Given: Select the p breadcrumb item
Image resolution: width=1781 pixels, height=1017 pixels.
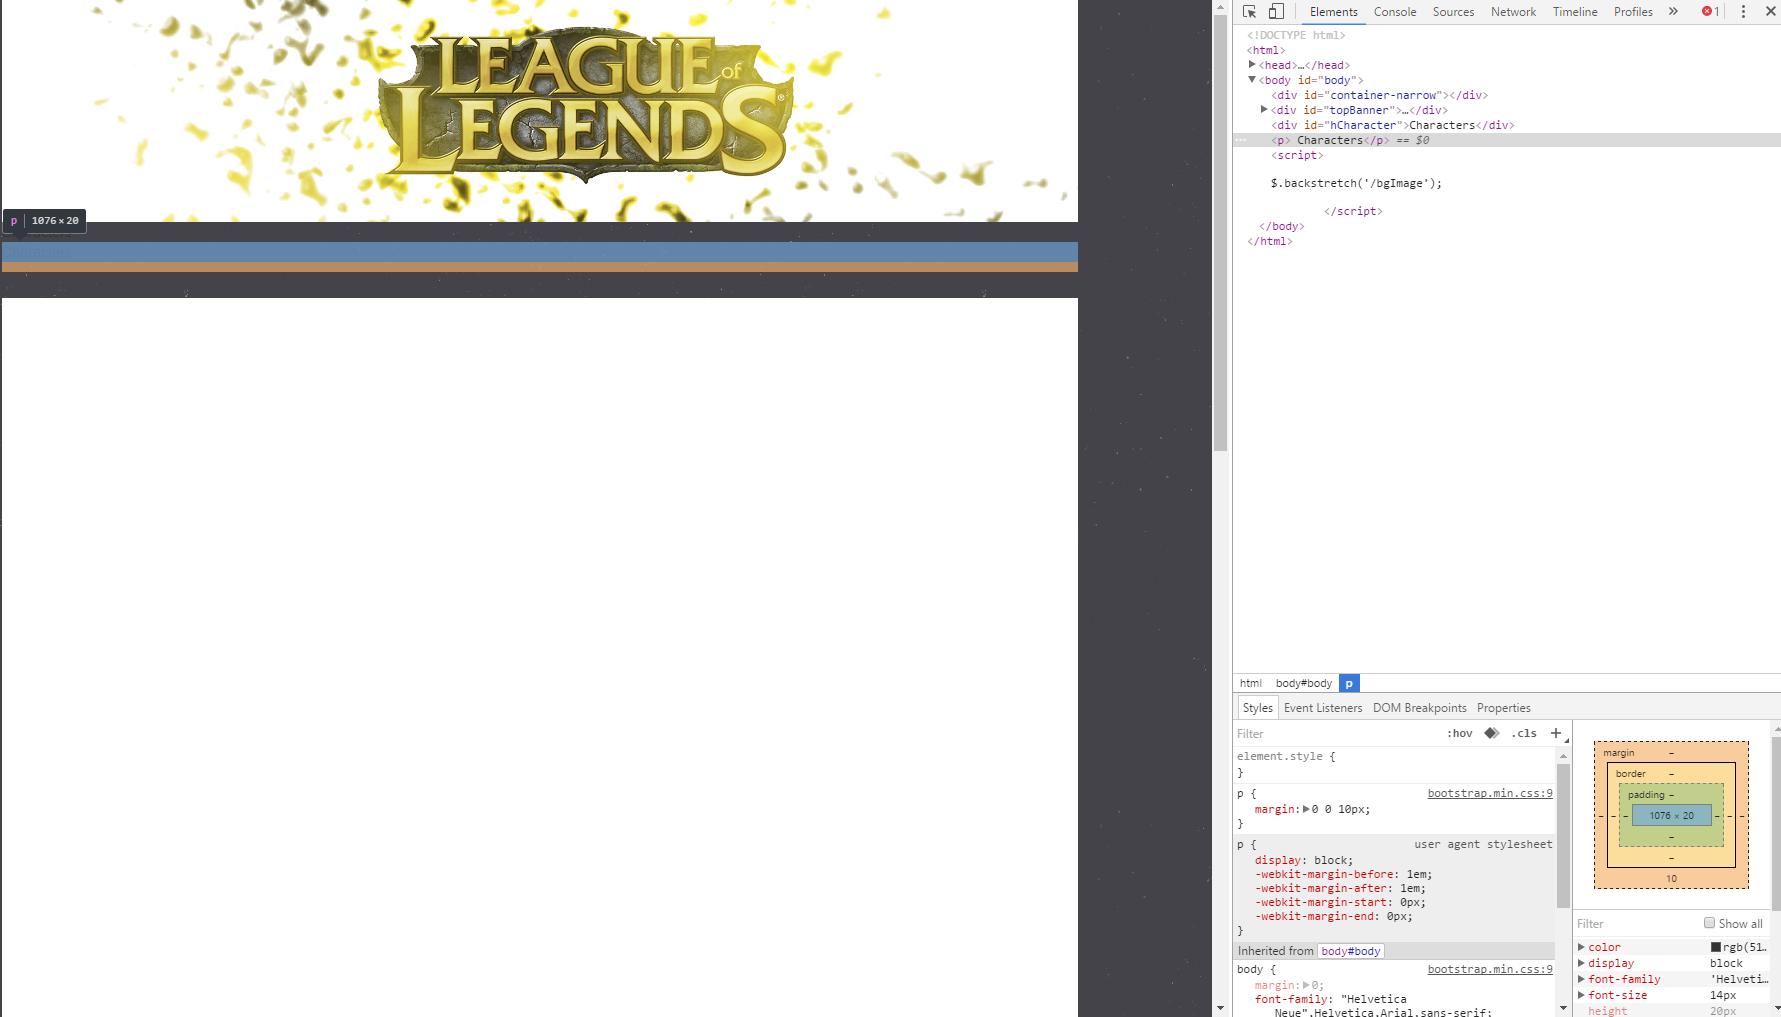Looking at the screenshot, I should pos(1349,683).
